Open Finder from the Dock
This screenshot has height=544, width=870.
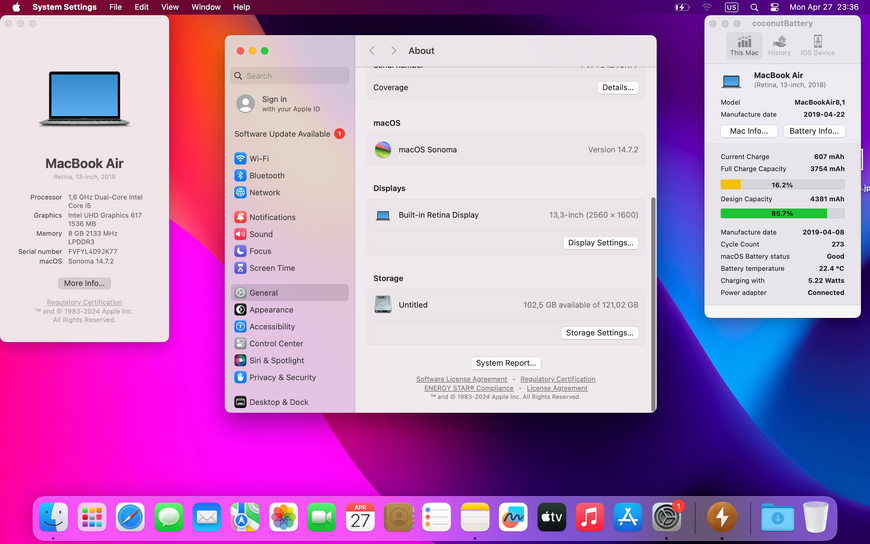[x=53, y=517]
